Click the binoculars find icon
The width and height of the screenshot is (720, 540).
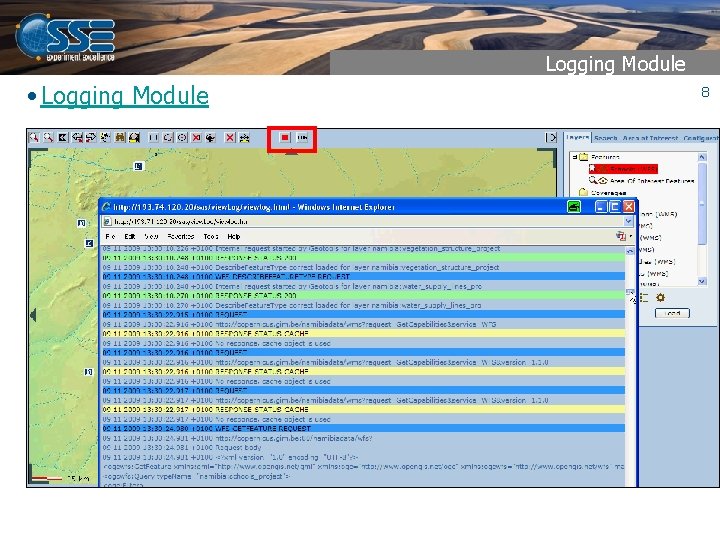pos(120,137)
